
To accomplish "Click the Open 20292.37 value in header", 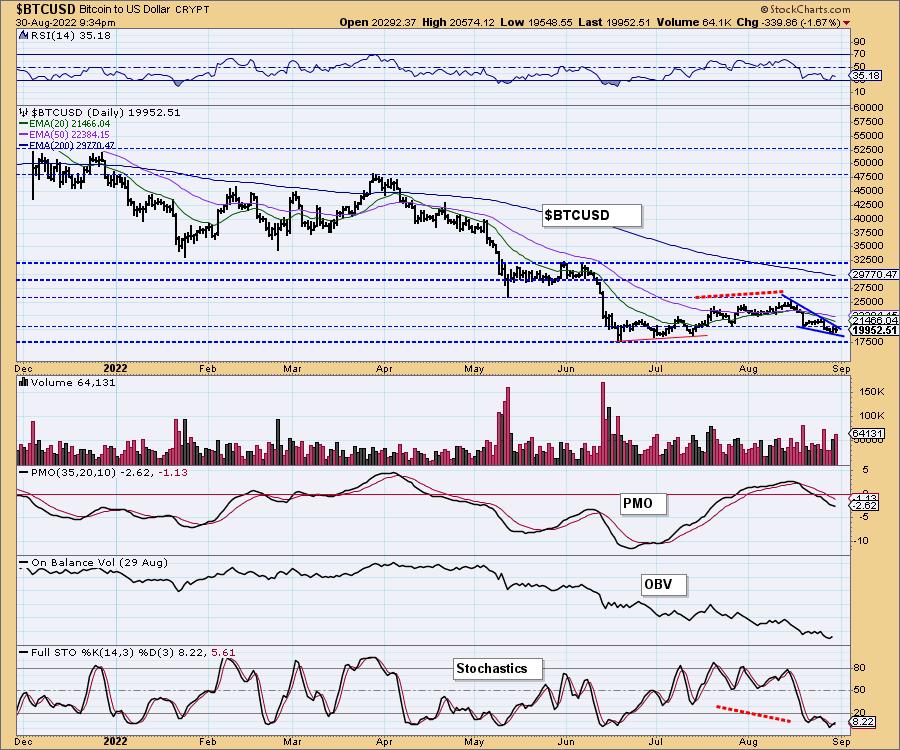I will click(x=378, y=22).
